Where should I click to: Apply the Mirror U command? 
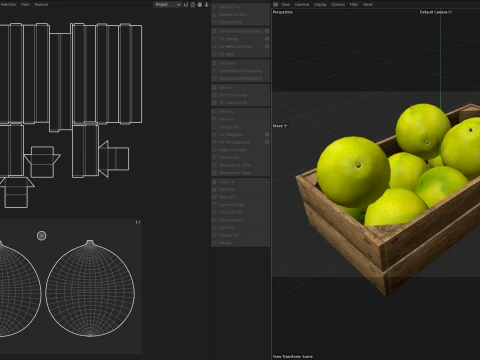240,112
